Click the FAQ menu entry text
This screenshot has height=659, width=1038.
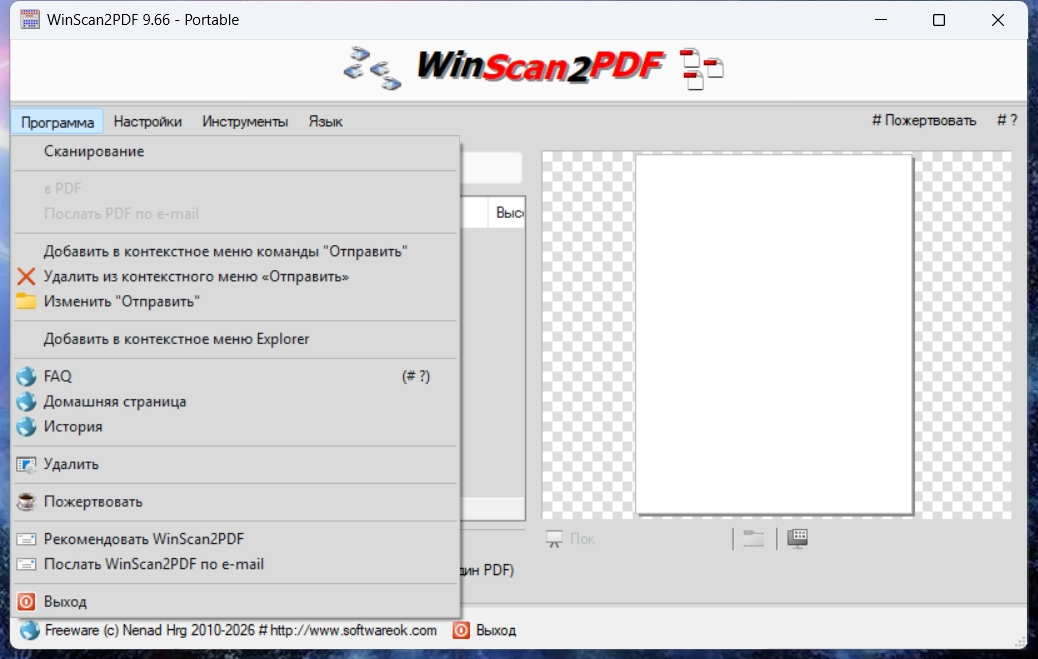click(x=58, y=377)
